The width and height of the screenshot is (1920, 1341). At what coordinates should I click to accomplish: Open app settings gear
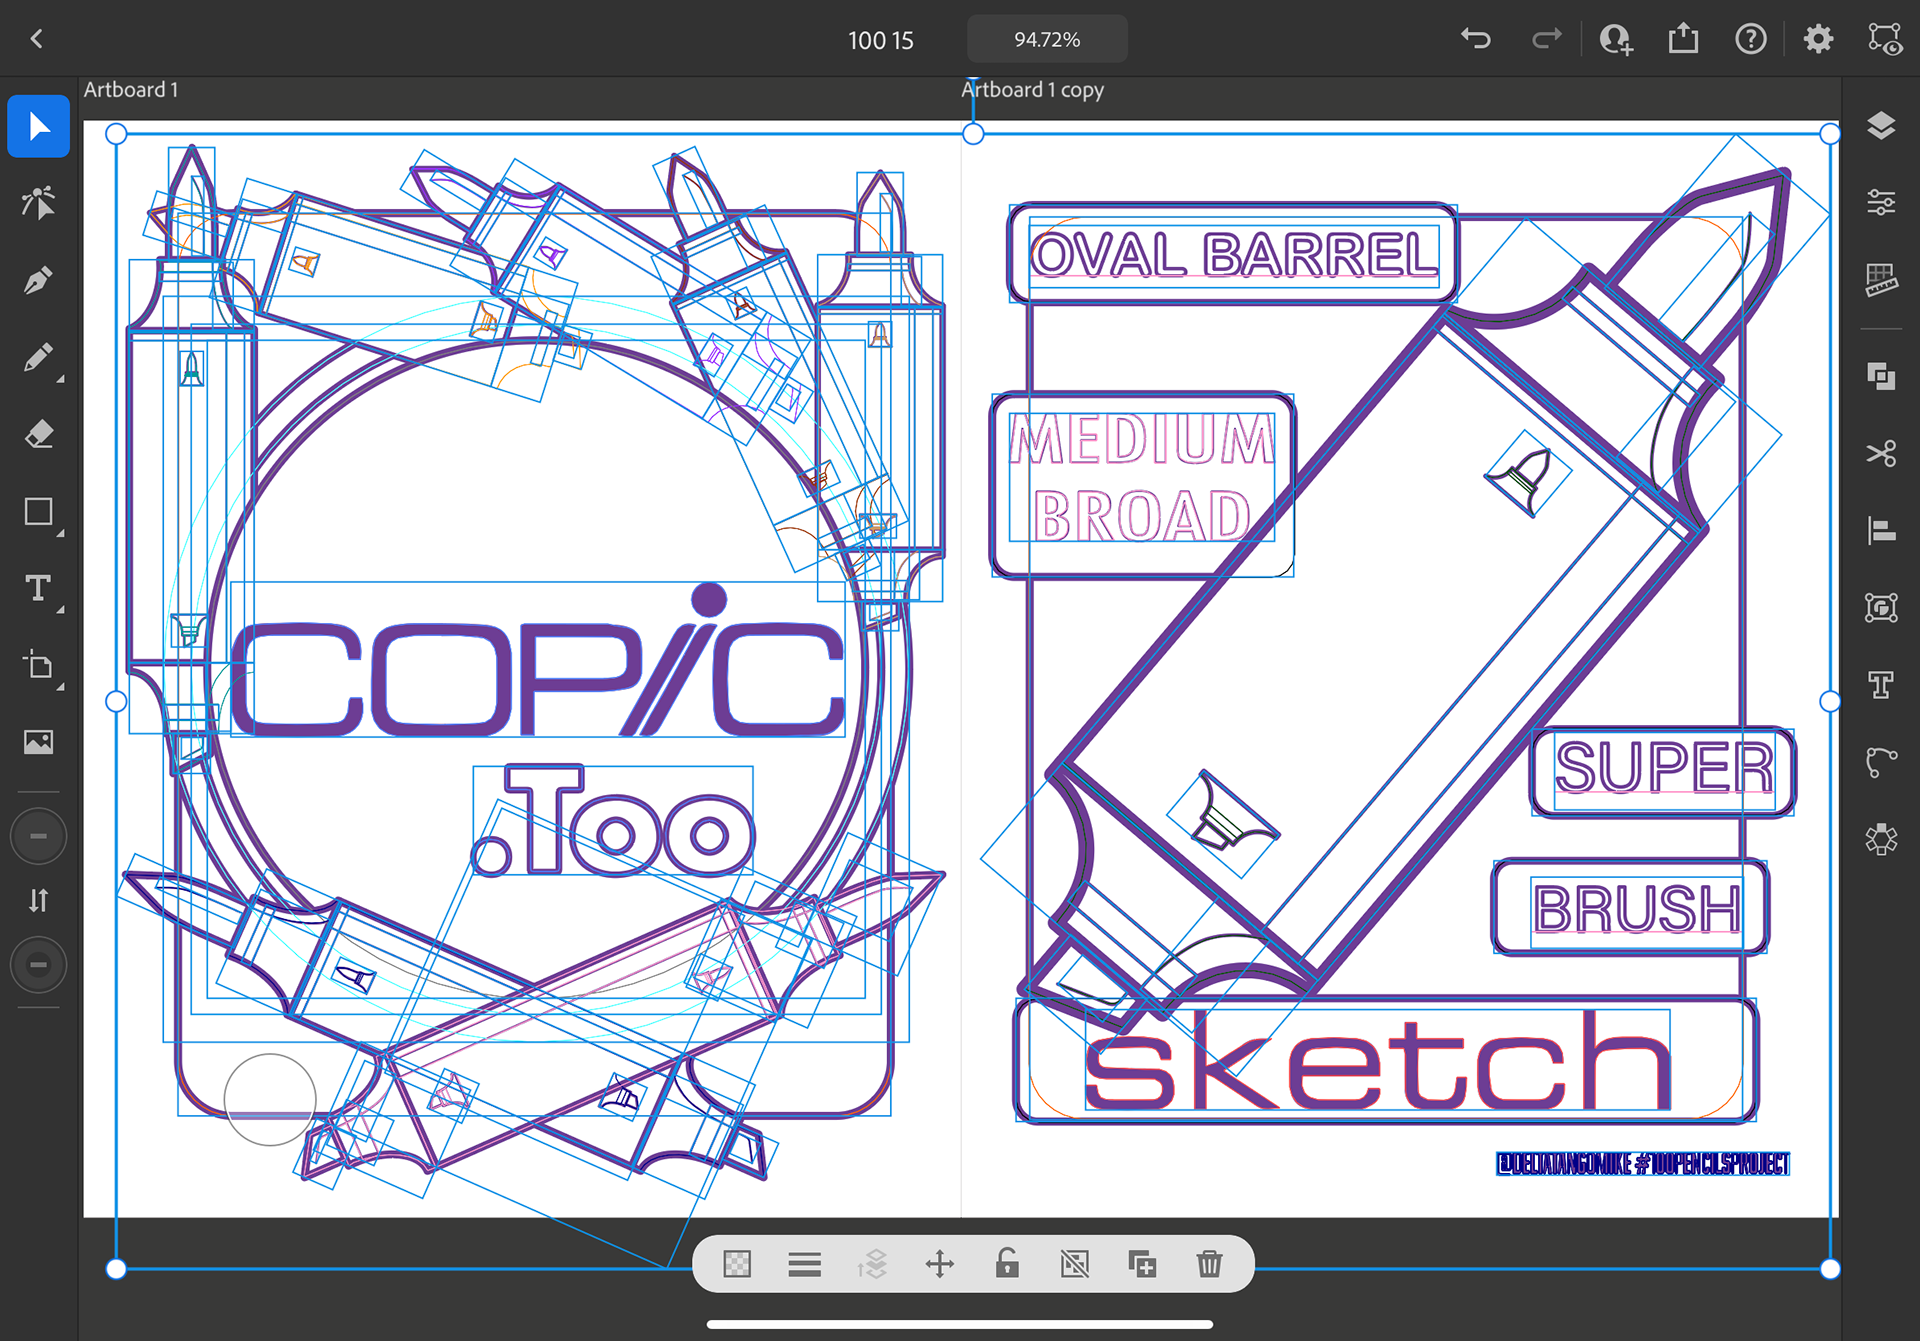[x=1818, y=39]
